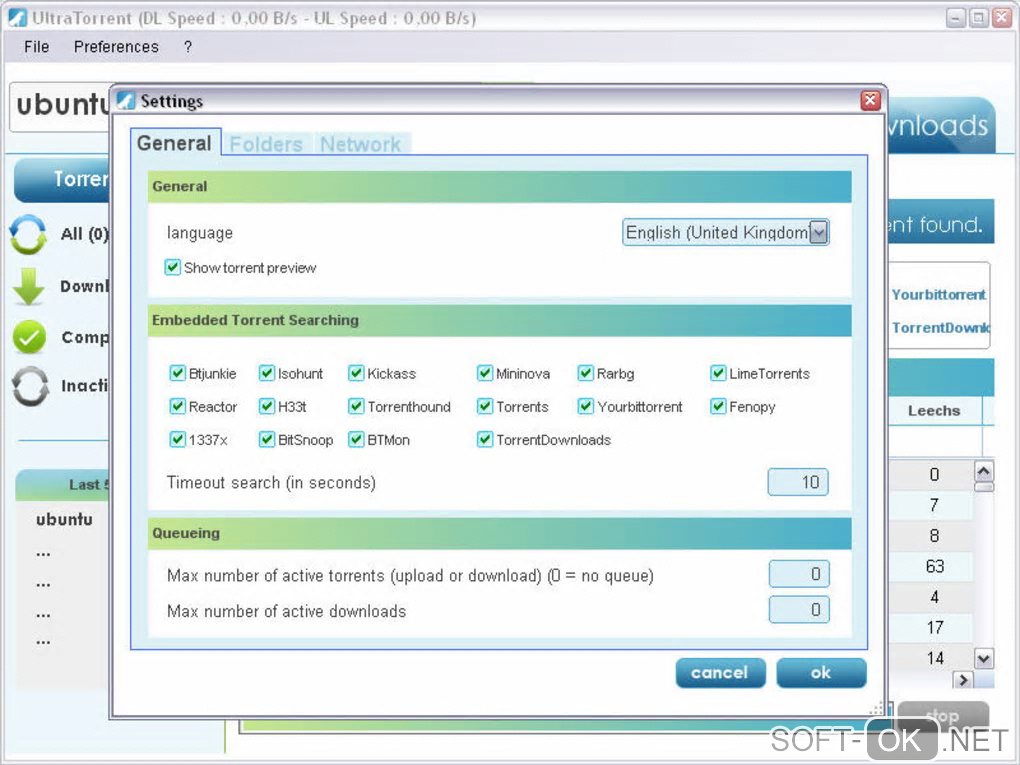The width and height of the screenshot is (1020, 765).
Task: Switch to the Network tab
Action: coord(360,144)
